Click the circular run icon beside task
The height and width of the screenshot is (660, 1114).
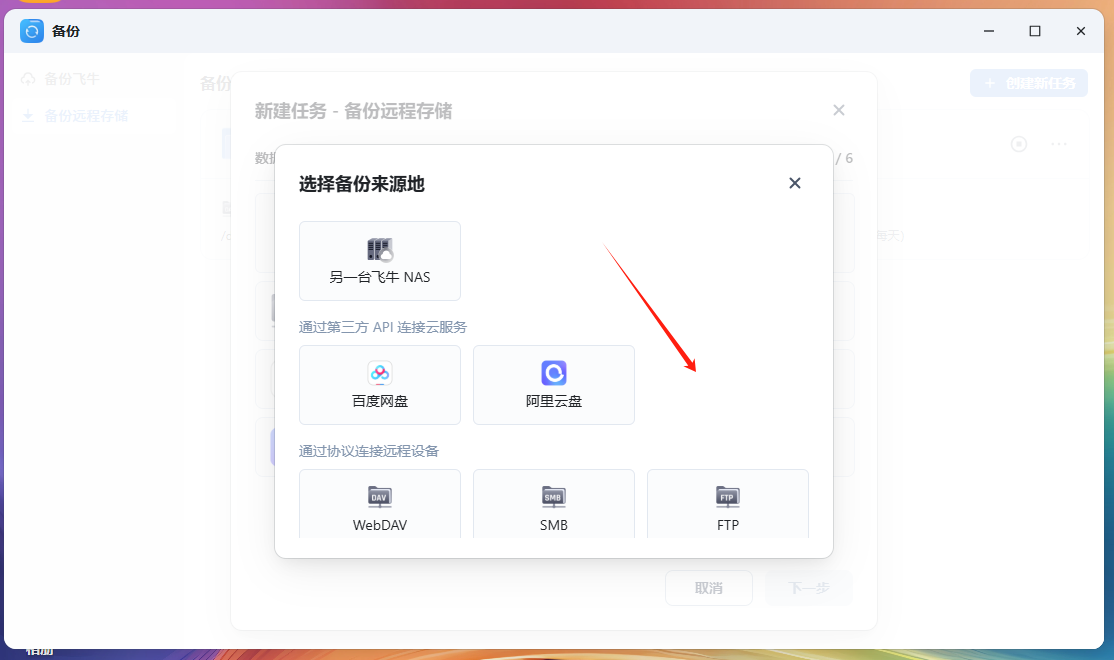[x=1019, y=144]
